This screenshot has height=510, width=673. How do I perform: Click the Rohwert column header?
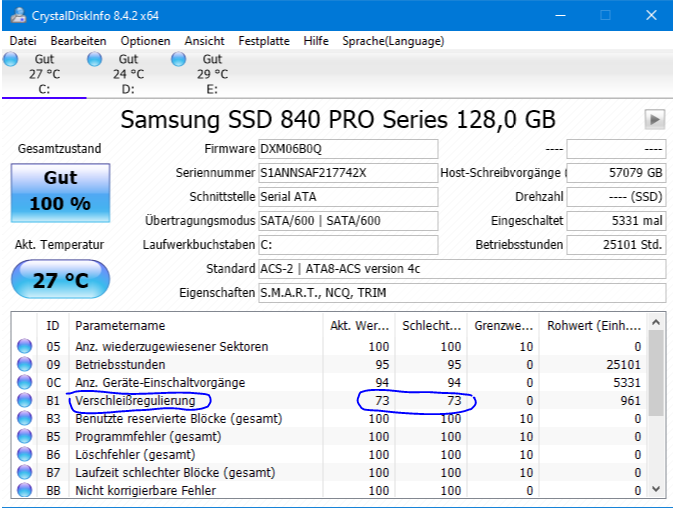pos(594,325)
